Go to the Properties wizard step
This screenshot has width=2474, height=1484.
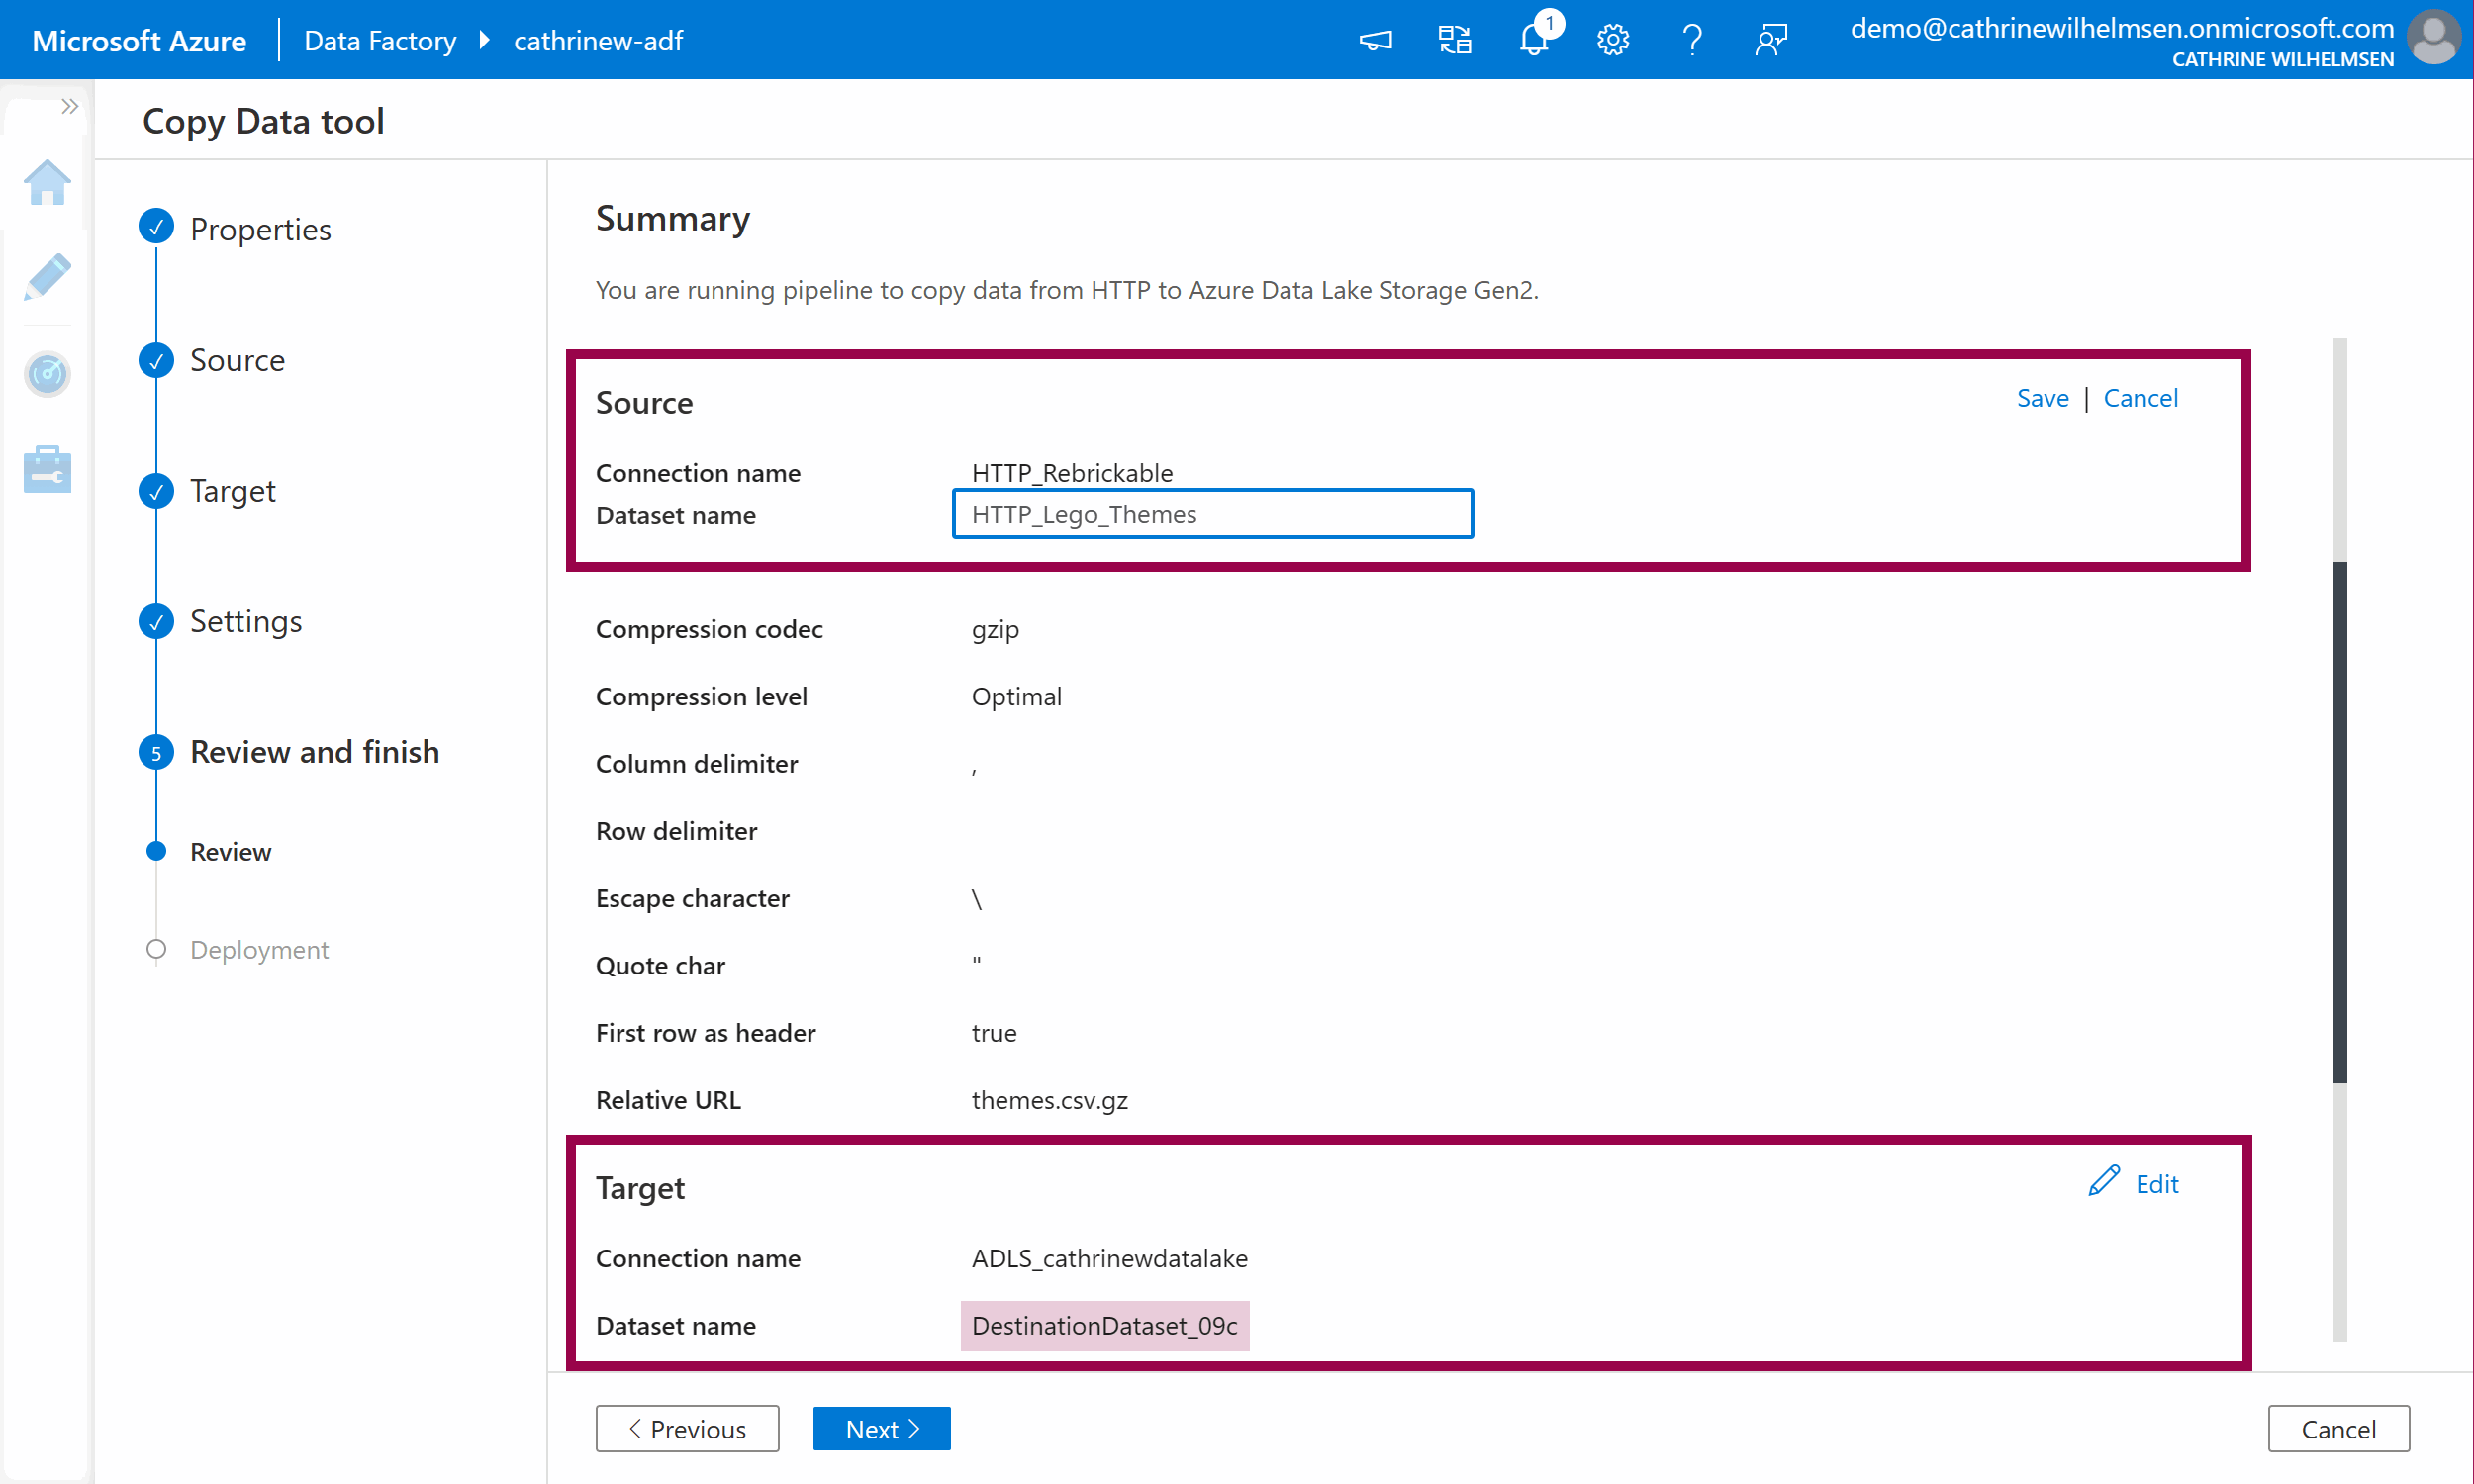coord(260,229)
